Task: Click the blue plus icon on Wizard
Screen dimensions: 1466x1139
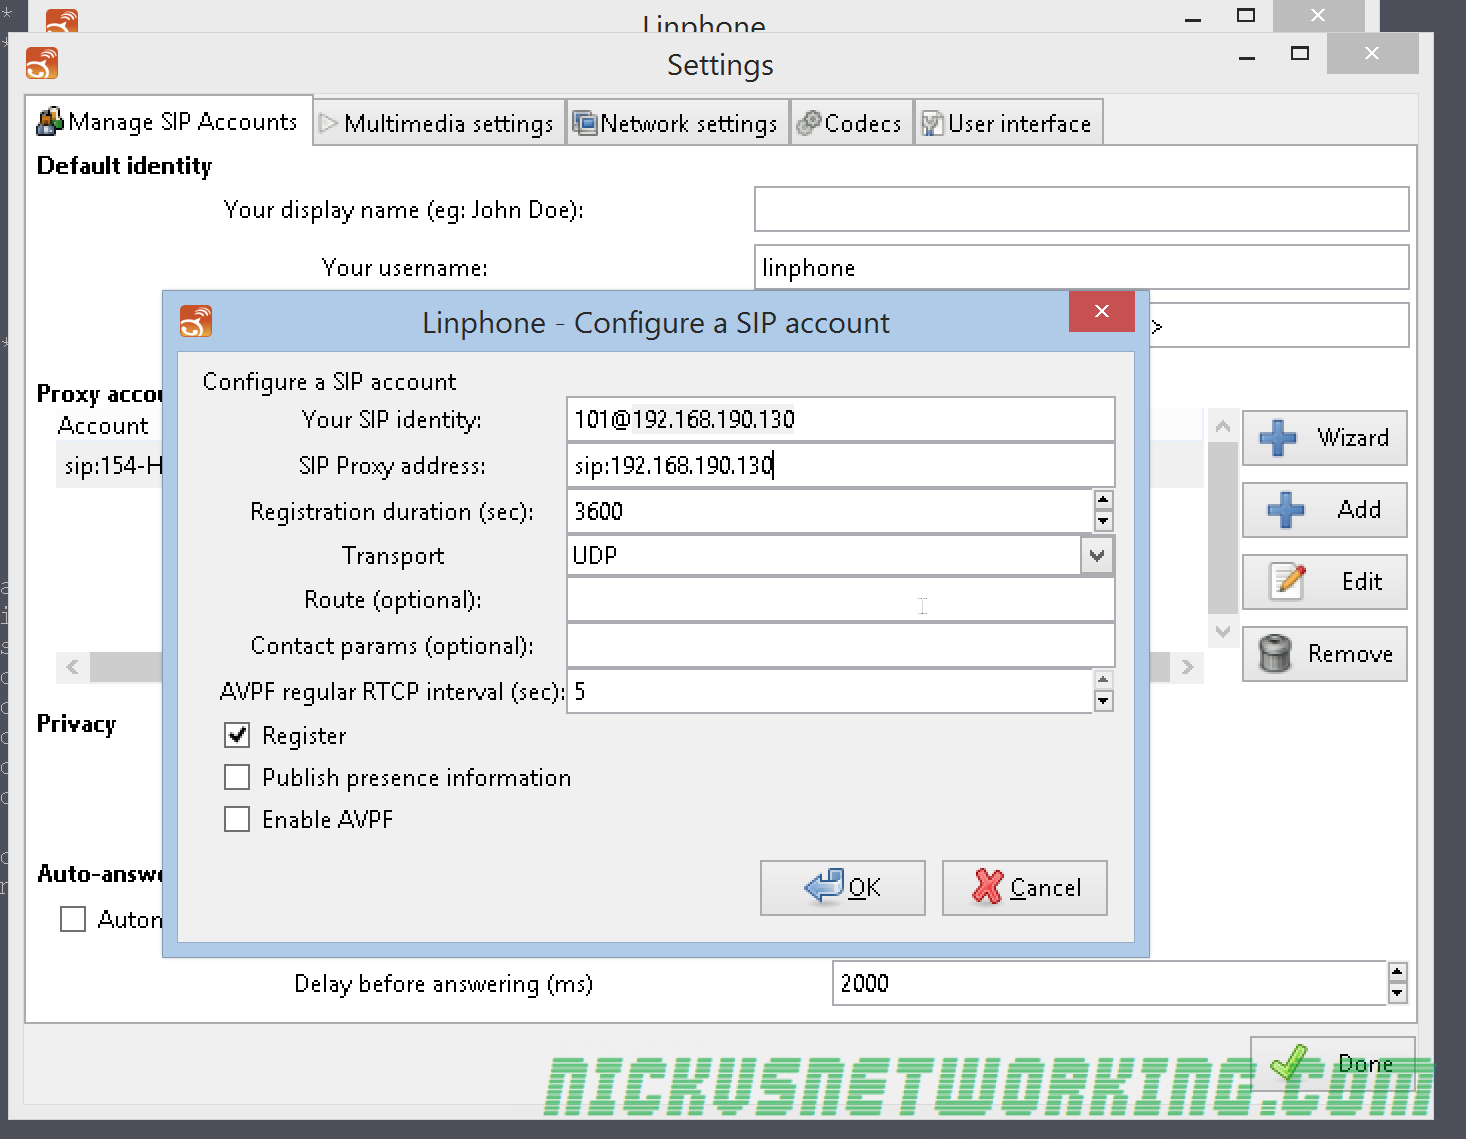Action: tap(1277, 438)
